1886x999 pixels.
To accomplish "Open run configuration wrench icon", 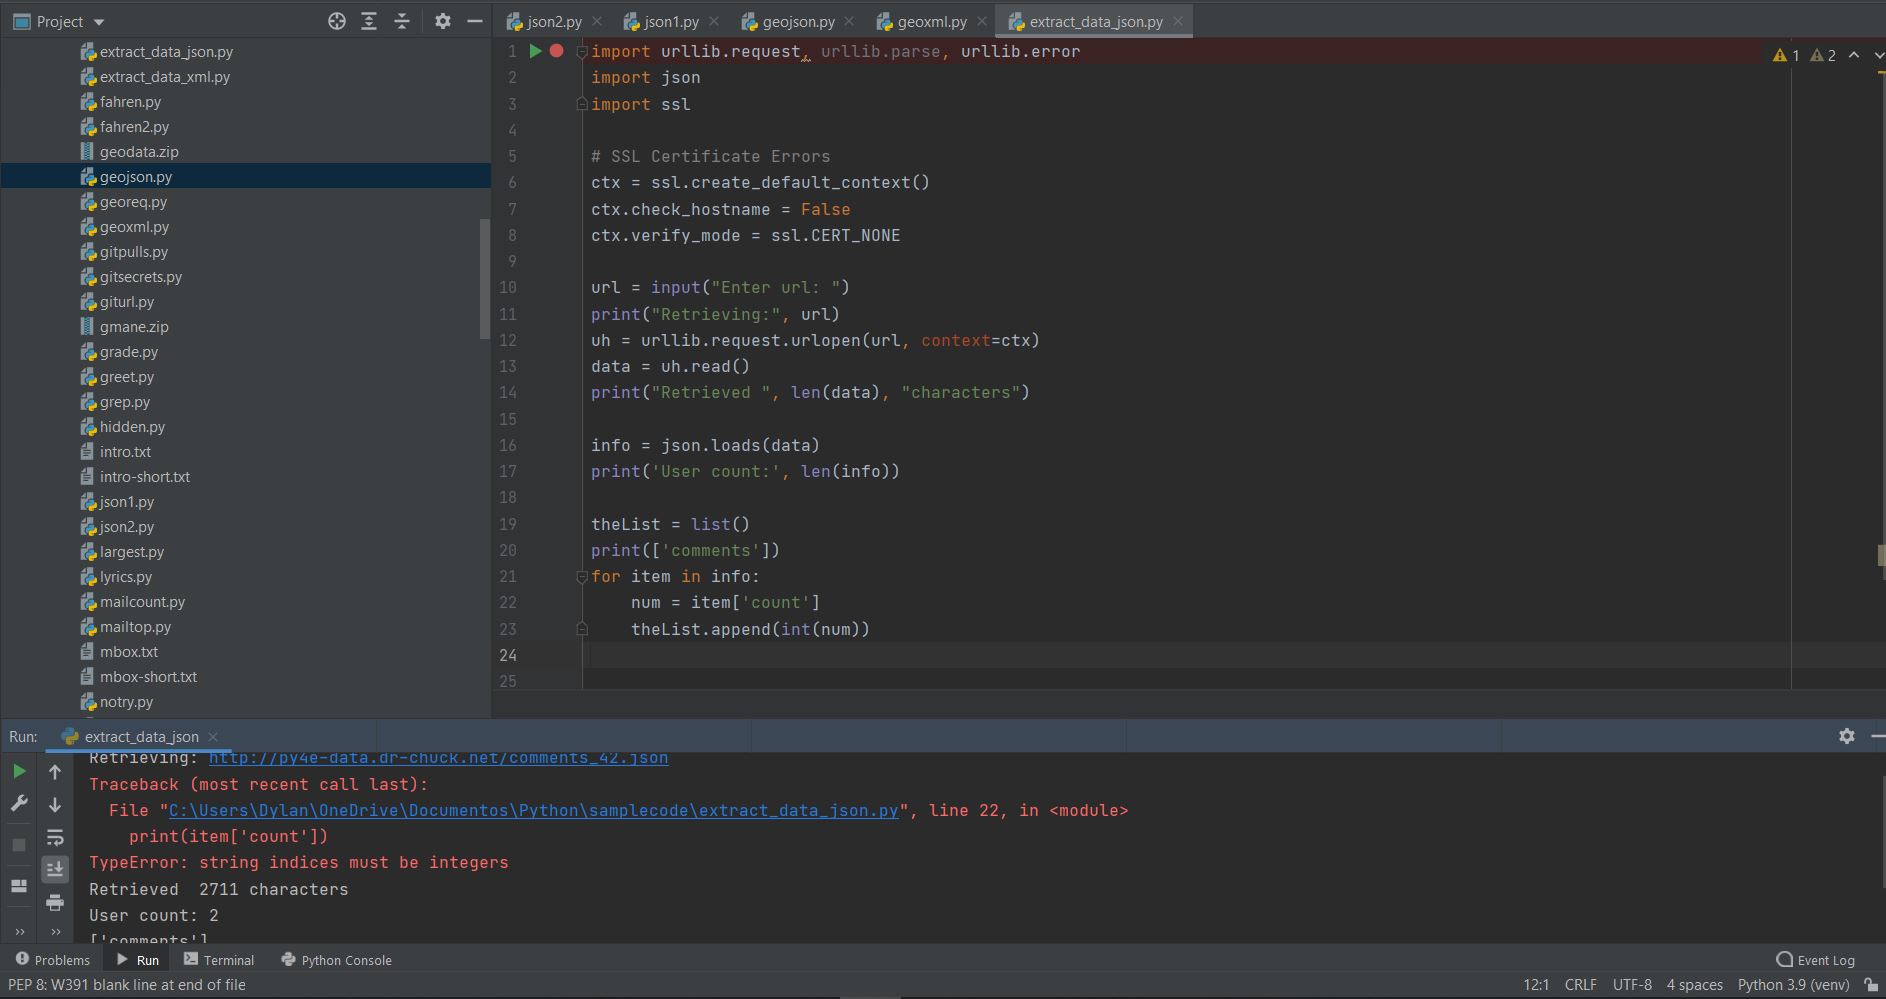I will (x=19, y=804).
